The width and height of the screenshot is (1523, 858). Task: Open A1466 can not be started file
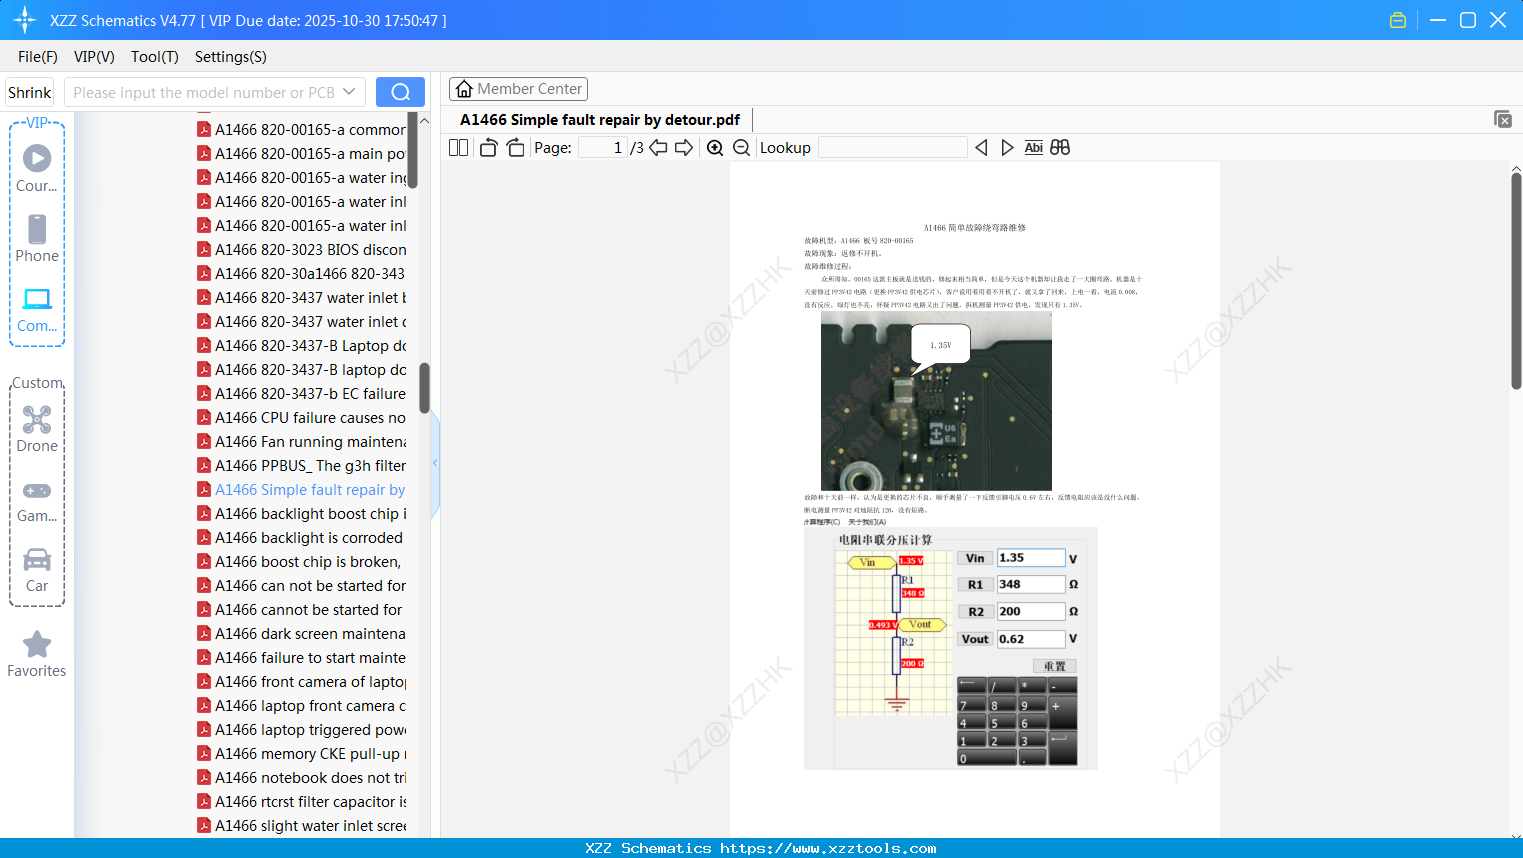point(301,586)
